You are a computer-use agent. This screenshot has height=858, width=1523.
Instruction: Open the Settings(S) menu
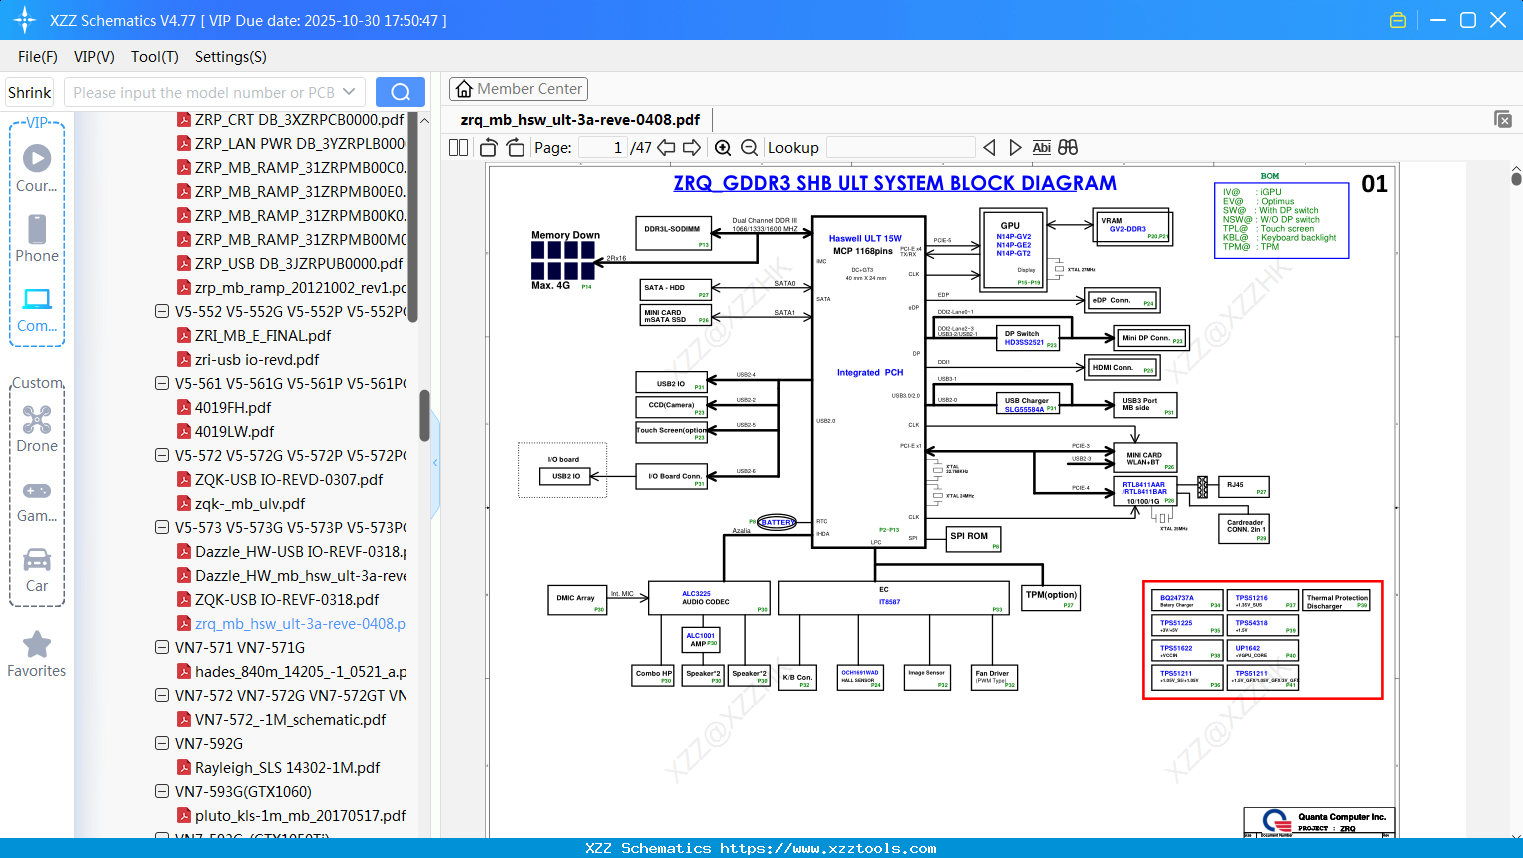pyautogui.click(x=231, y=57)
